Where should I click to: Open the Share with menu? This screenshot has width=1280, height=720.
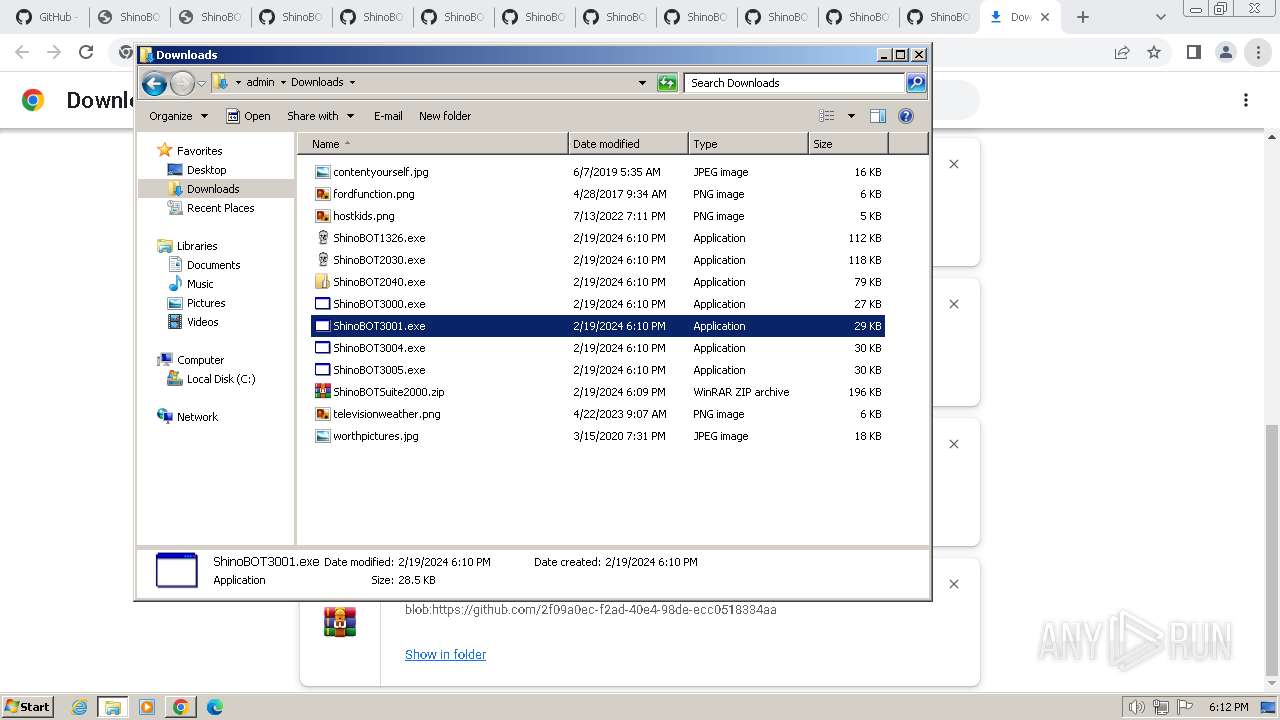coord(320,116)
